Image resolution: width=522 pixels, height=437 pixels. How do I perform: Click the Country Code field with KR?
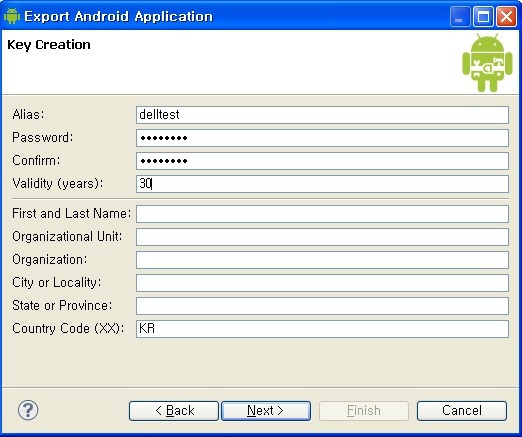point(322,329)
